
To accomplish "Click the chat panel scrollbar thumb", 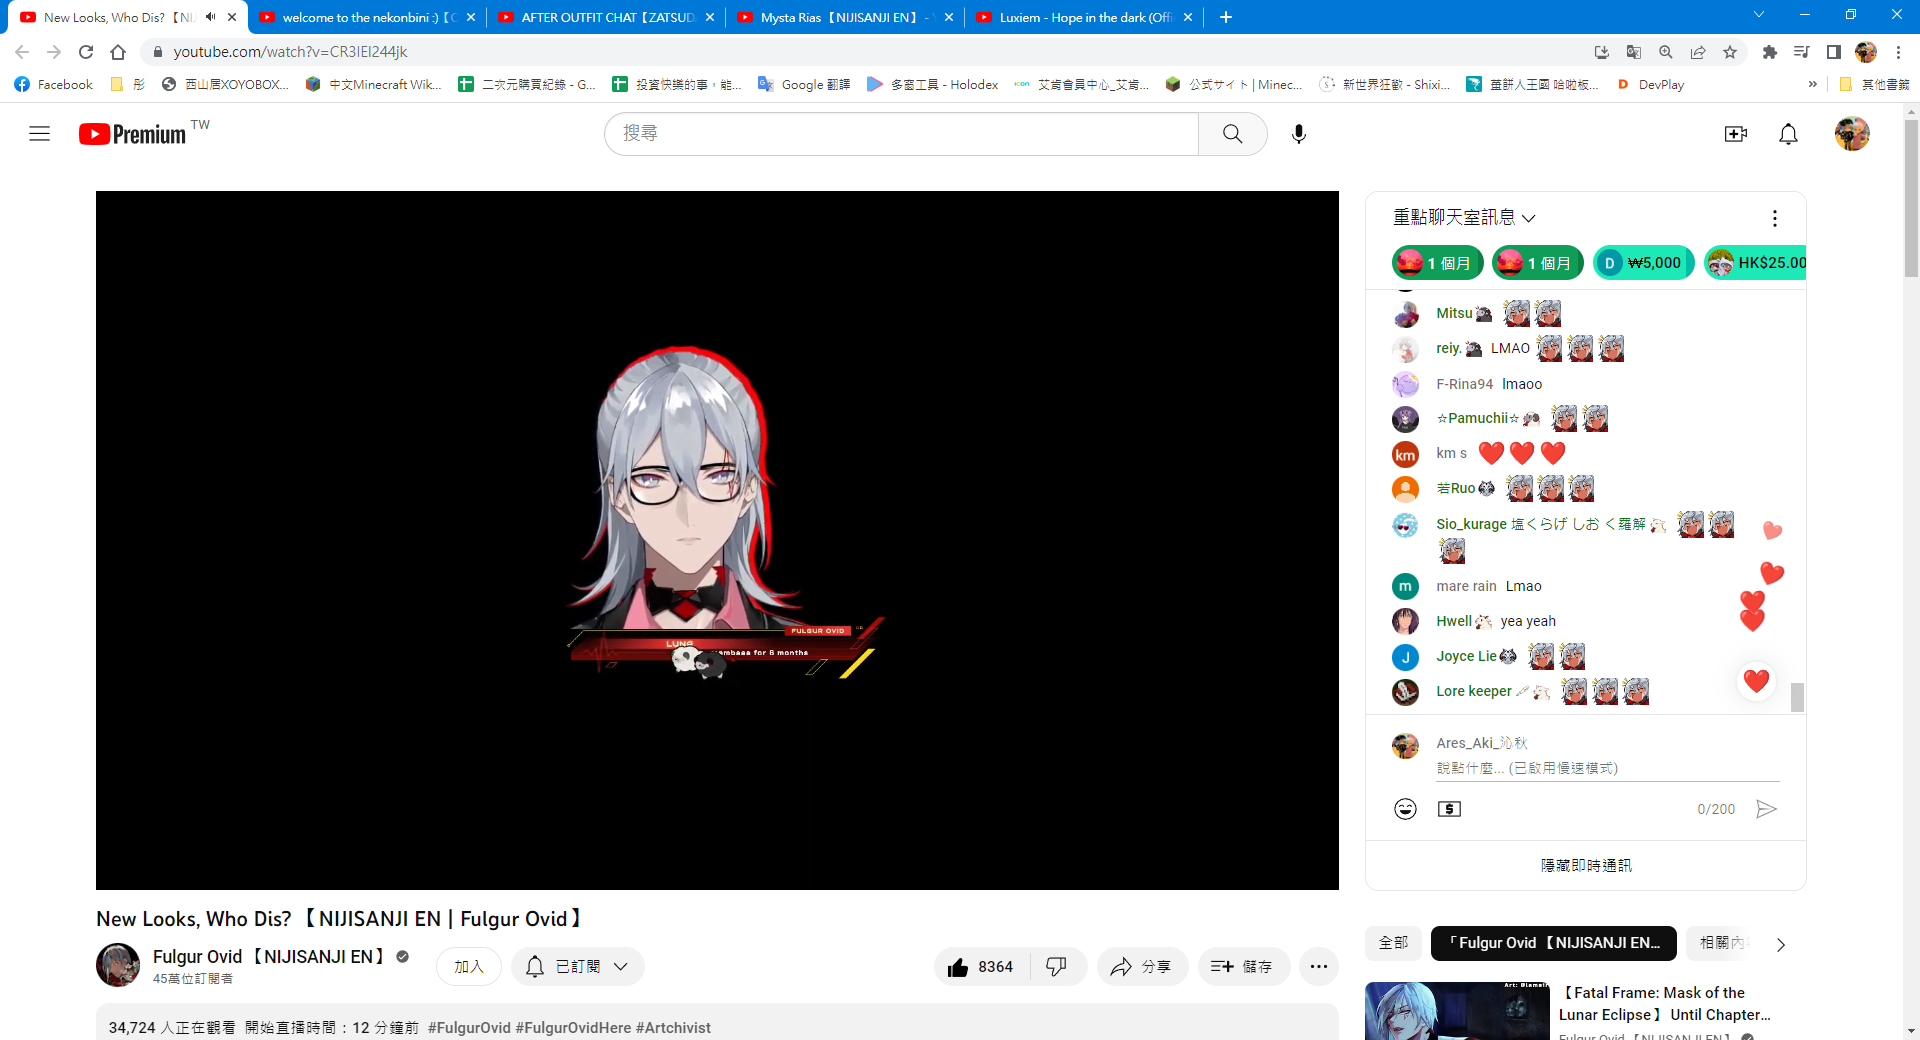I will point(1797,697).
